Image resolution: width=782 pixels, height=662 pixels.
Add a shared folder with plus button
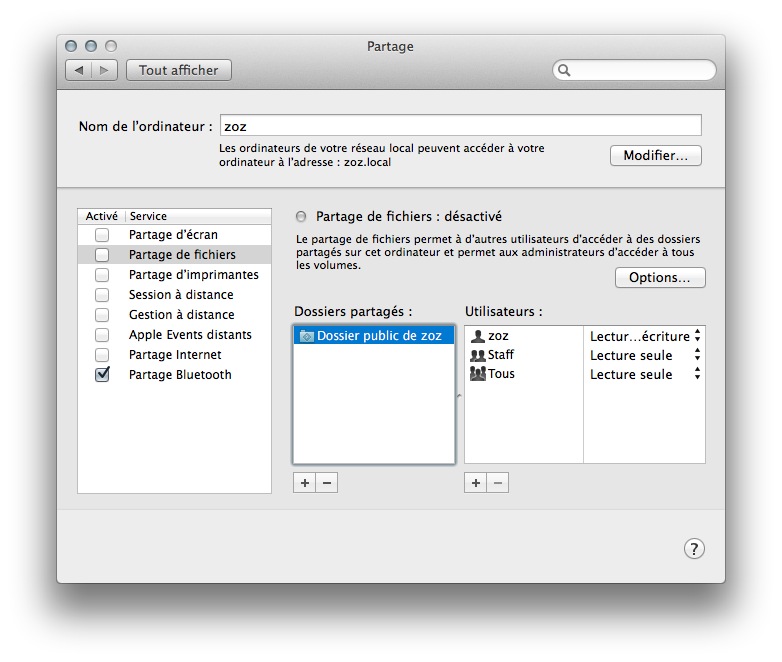pyautogui.click(x=305, y=483)
